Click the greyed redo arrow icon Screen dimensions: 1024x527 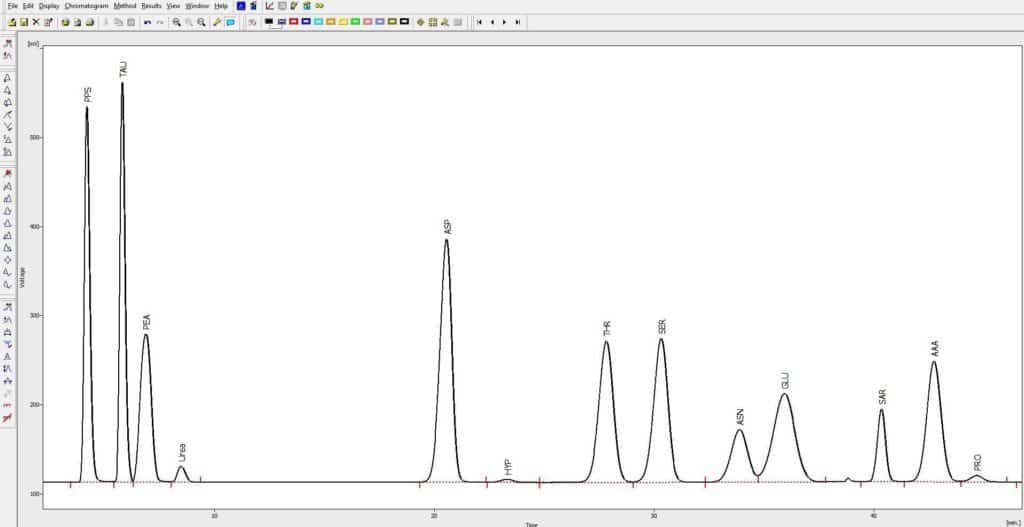click(x=160, y=22)
